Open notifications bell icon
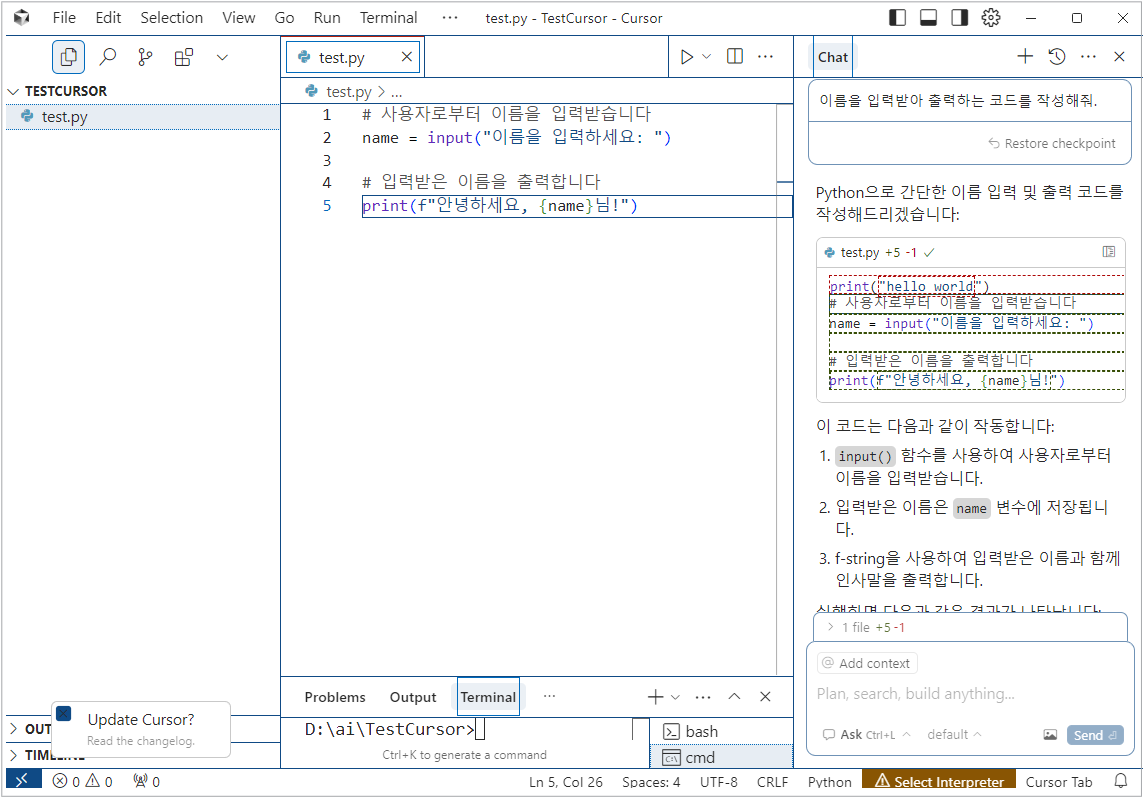The width and height of the screenshot is (1143, 797). (1120, 781)
